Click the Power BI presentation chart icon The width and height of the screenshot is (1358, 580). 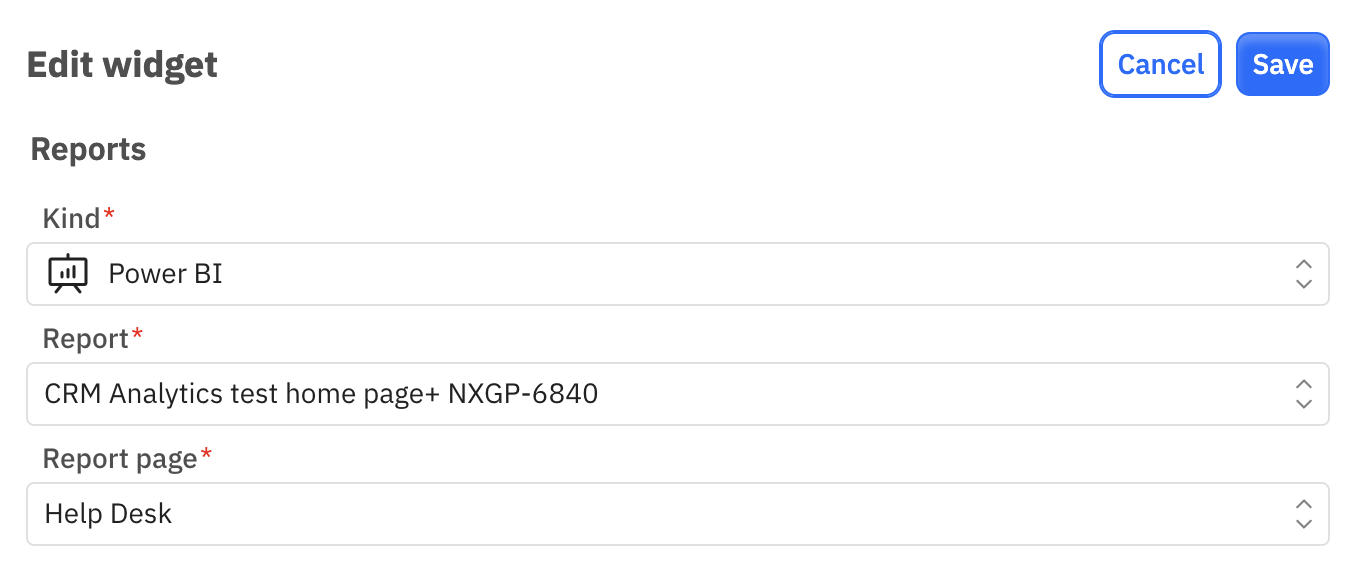pyautogui.click(x=68, y=274)
